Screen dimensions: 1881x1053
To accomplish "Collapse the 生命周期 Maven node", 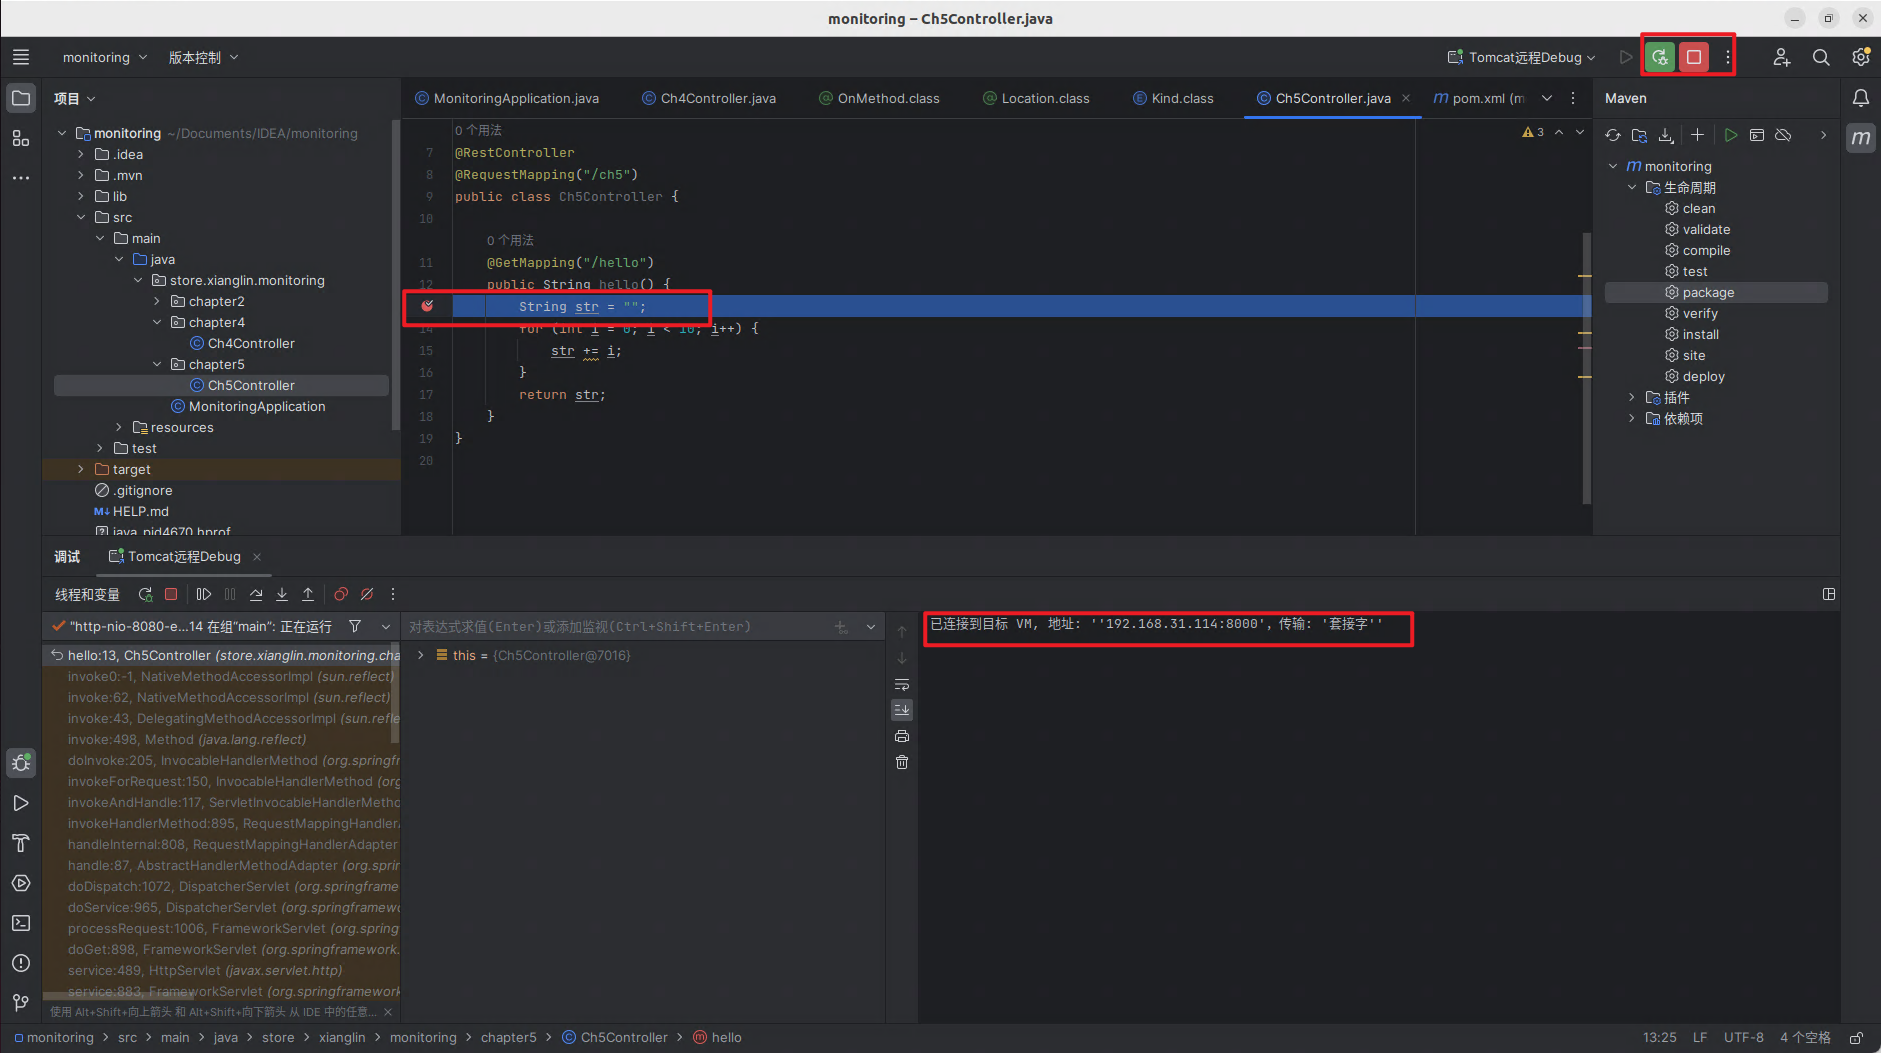I will click(1632, 187).
